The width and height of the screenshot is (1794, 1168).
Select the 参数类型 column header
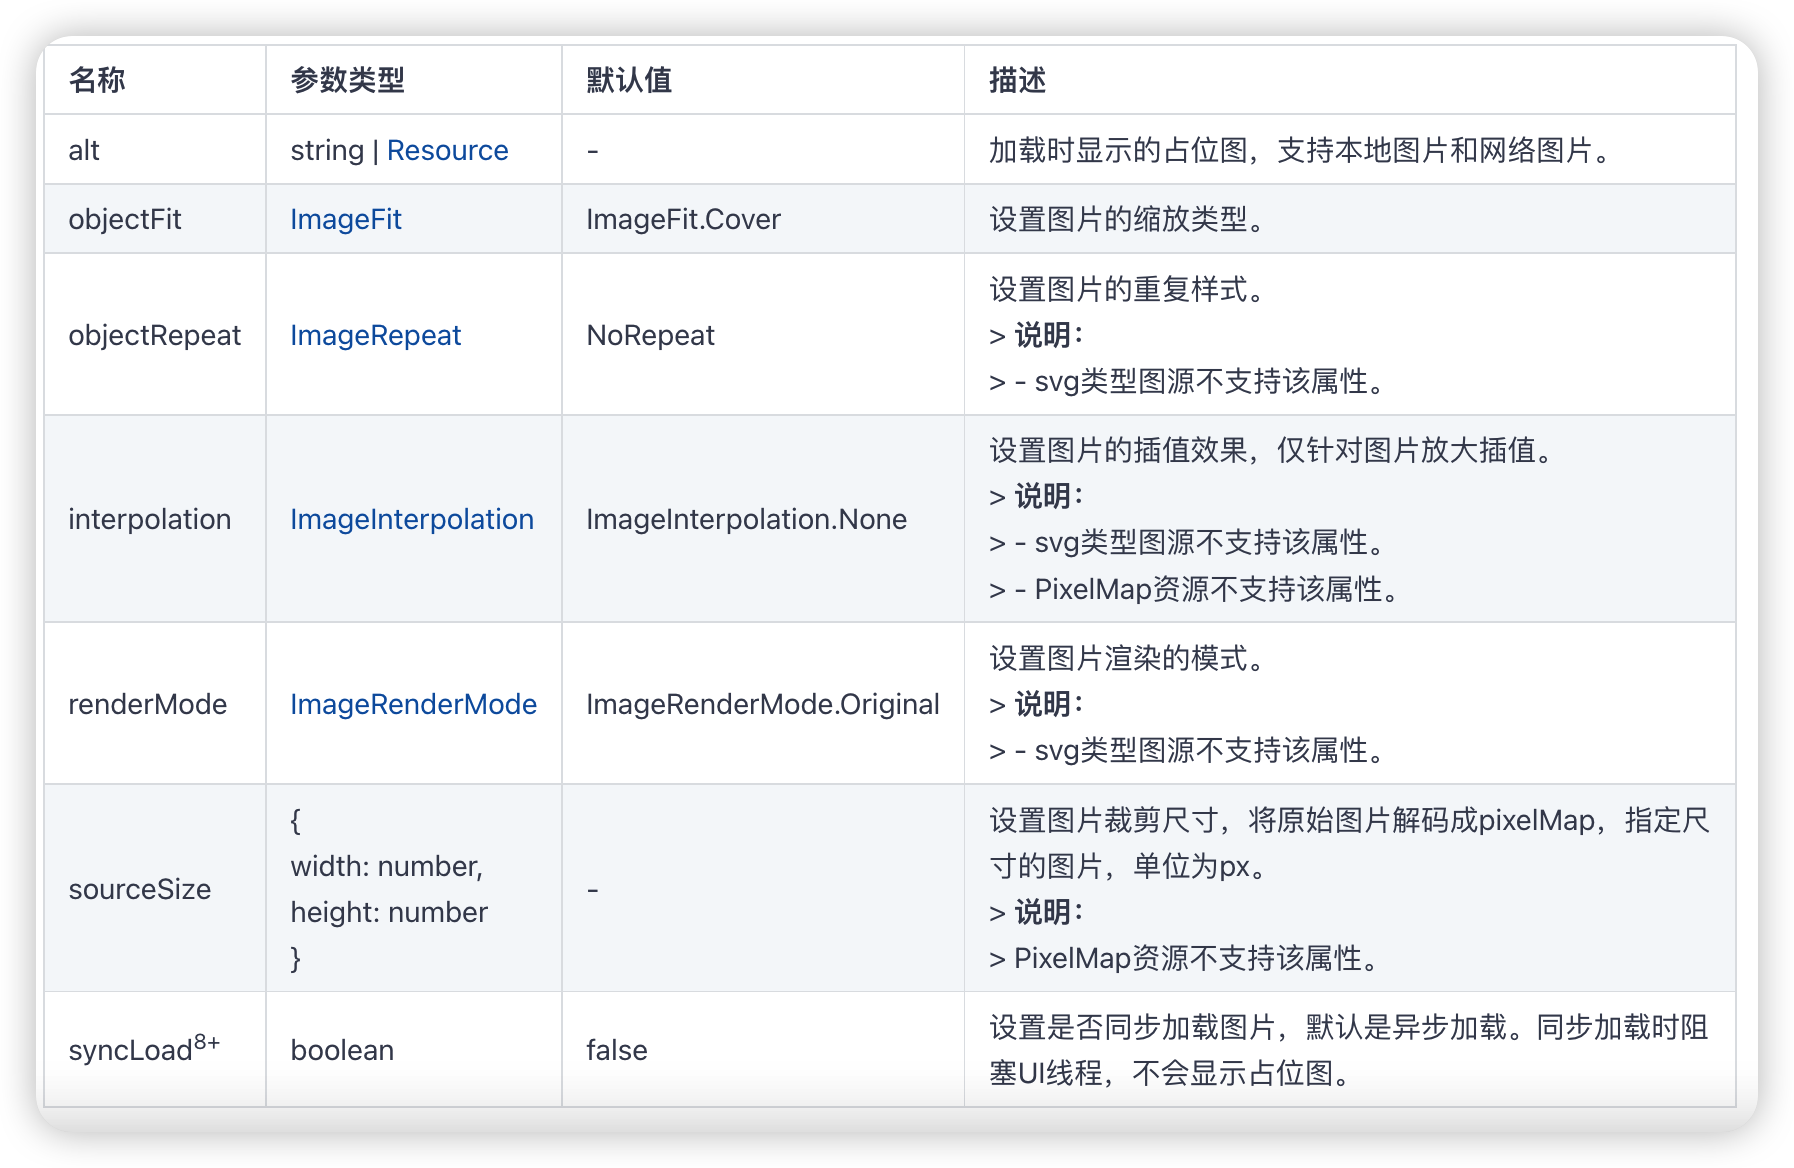click(x=347, y=80)
